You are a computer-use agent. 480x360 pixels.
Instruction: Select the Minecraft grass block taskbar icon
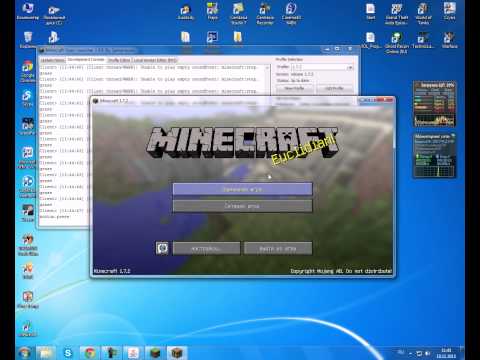tap(155, 353)
